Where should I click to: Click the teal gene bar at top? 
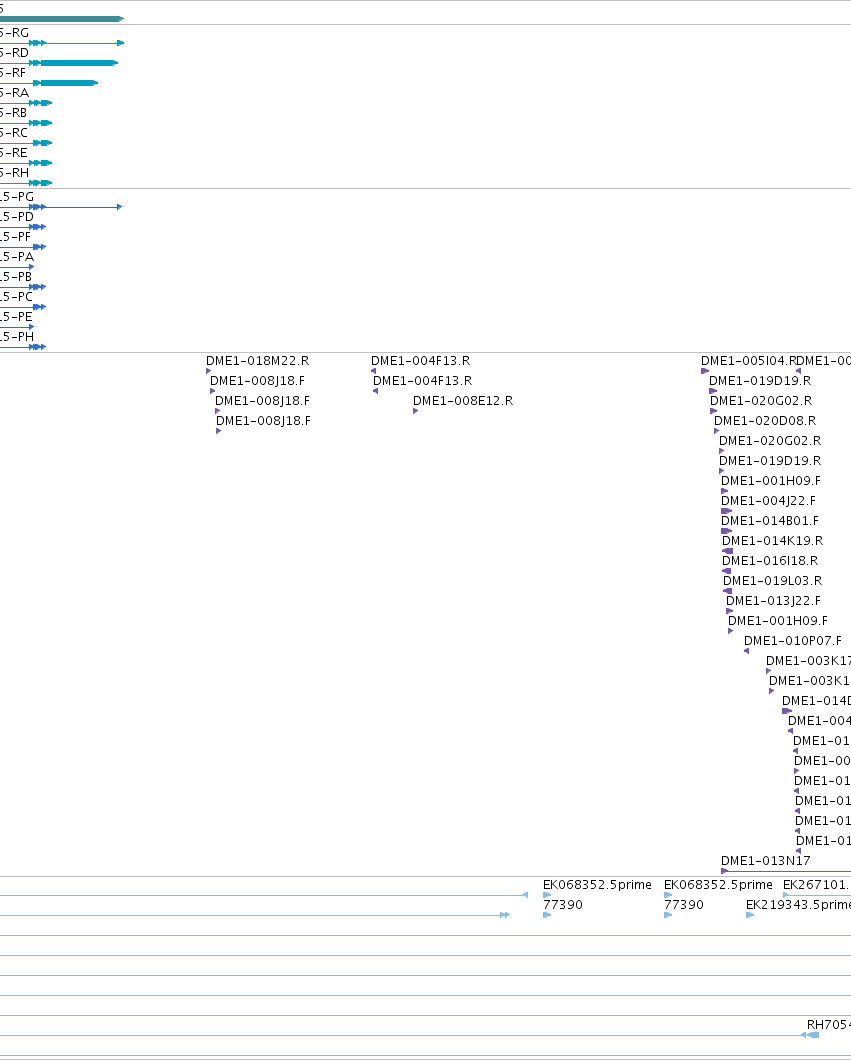(62, 19)
